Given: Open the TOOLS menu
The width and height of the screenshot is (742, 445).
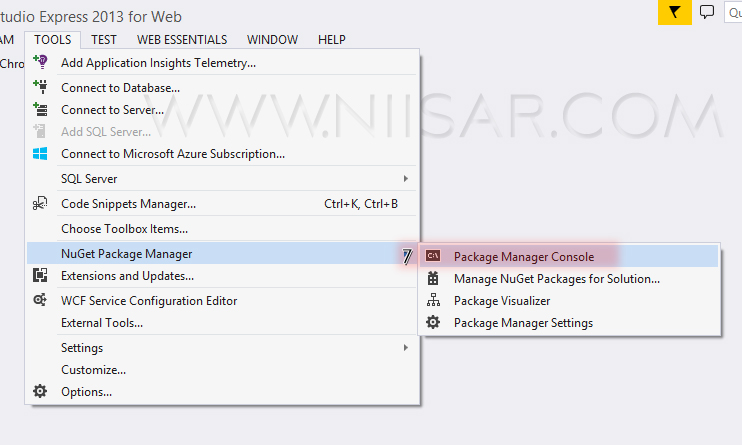Looking at the screenshot, I should [x=53, y=40].
